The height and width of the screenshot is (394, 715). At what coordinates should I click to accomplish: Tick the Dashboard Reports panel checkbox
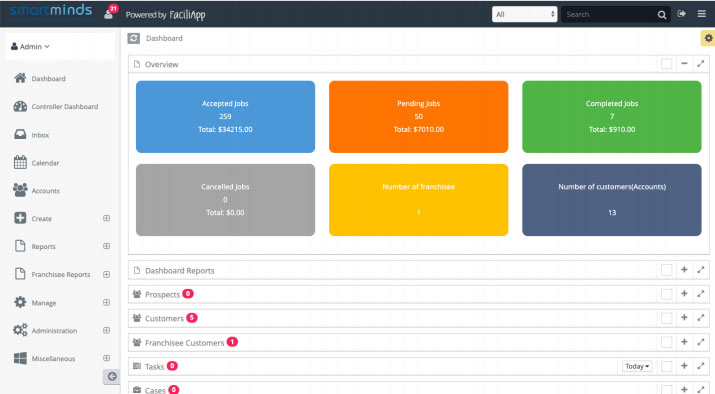click(666, 270)
